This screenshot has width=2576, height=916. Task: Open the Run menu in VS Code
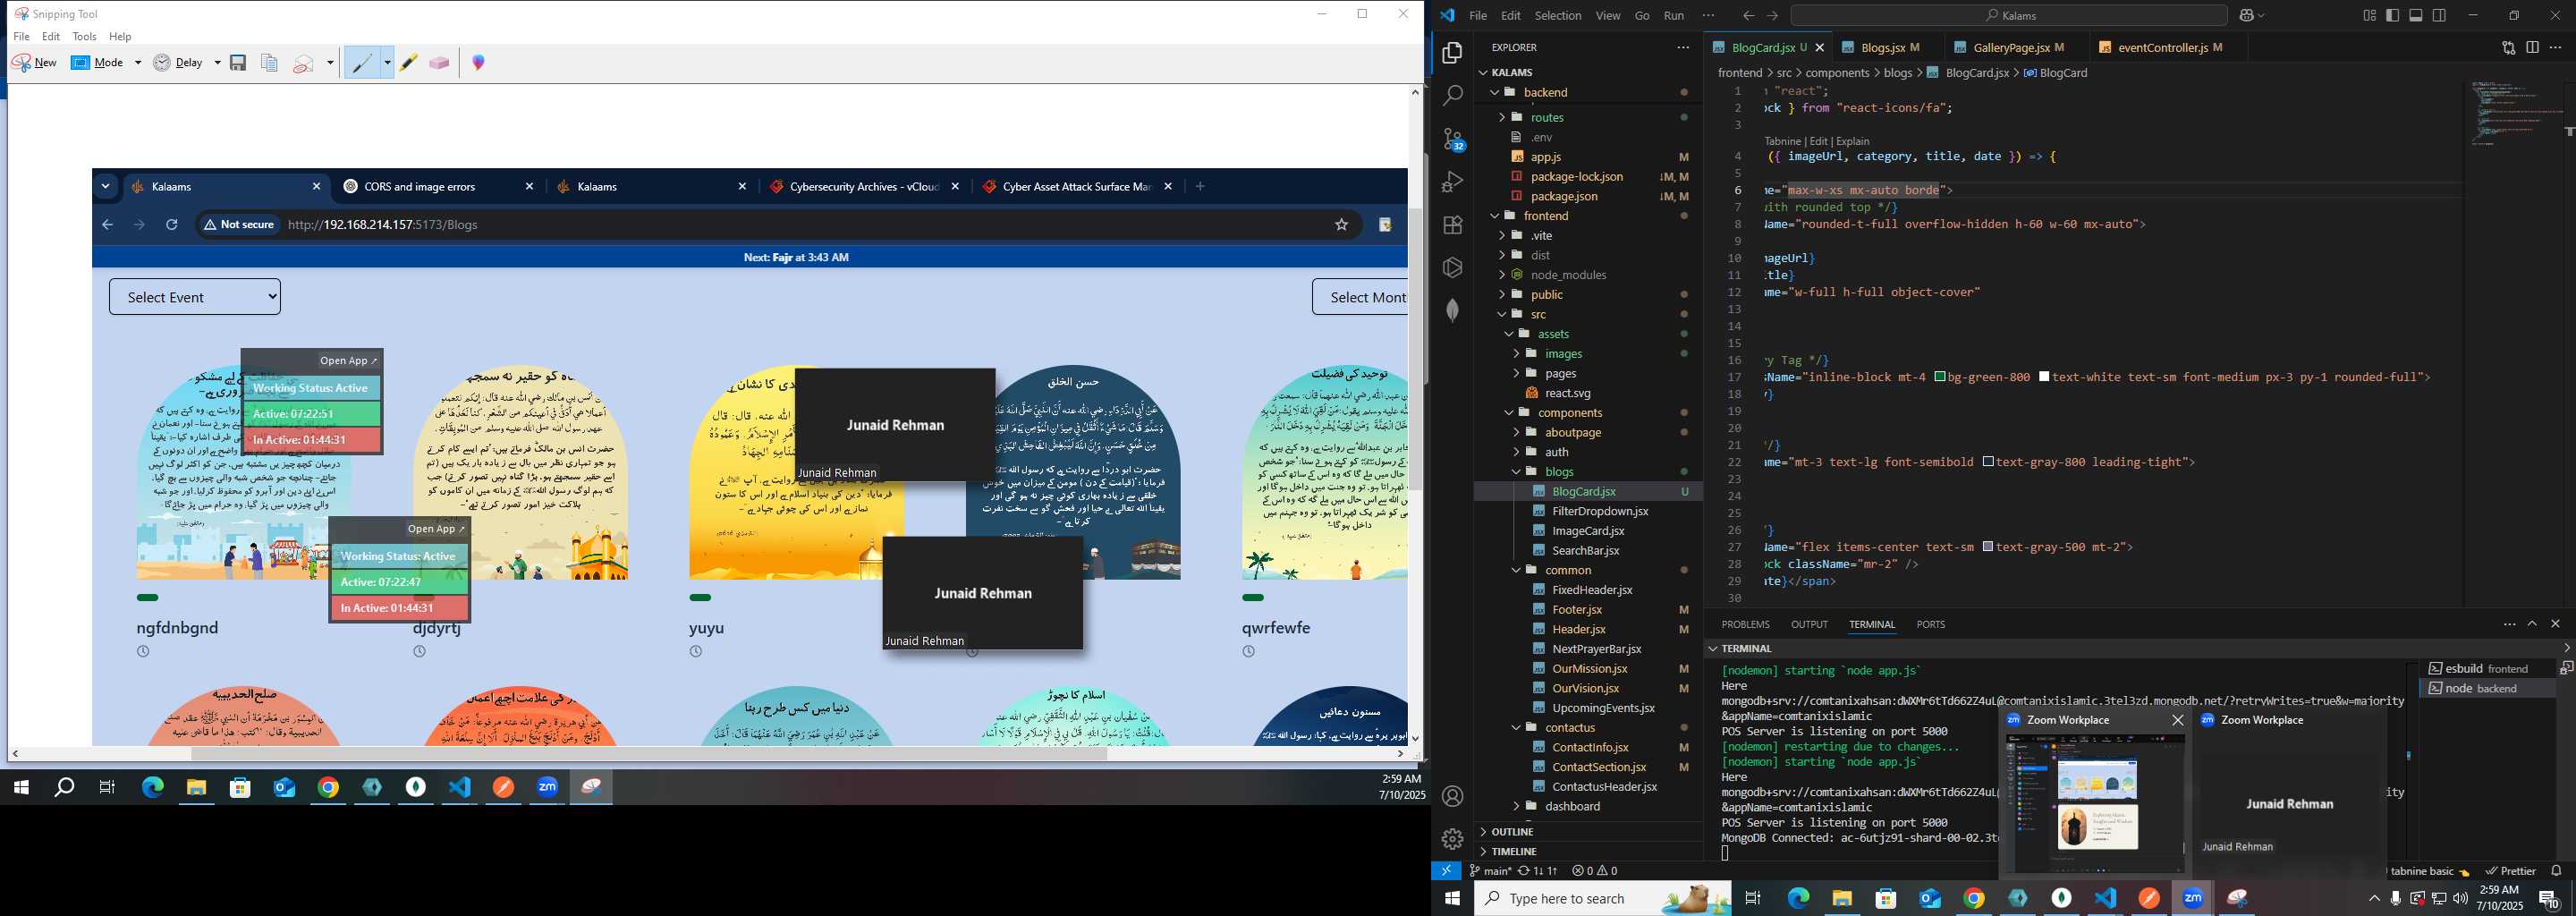click(x=1674, y=15)
